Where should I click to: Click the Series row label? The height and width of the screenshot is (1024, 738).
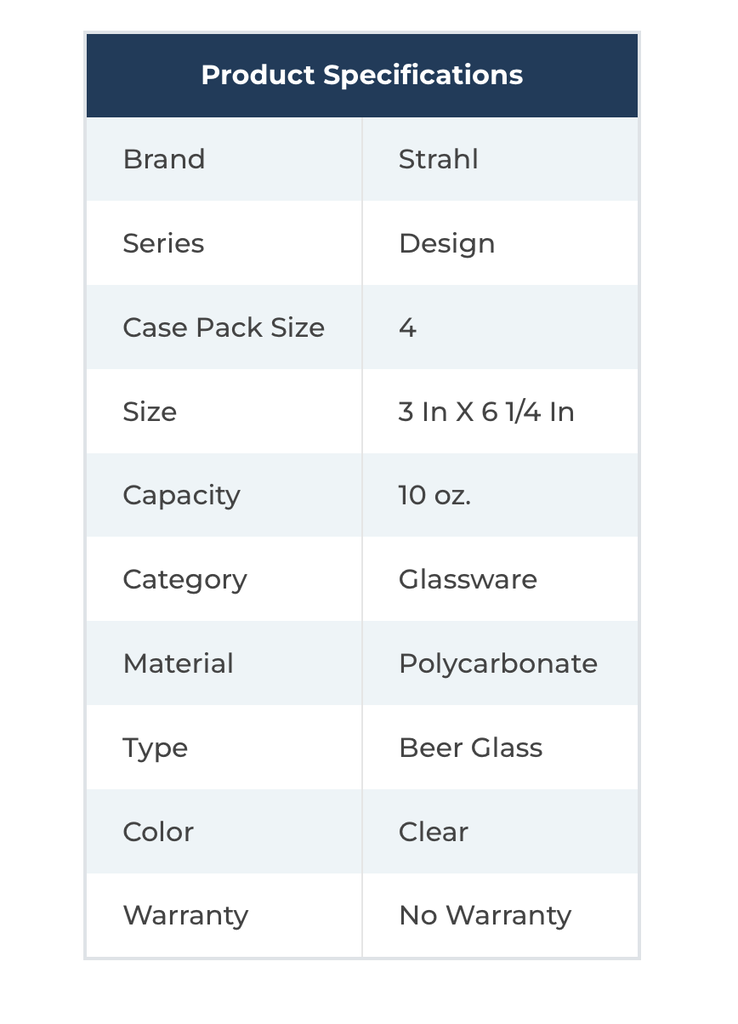click(x=163, y=243)
